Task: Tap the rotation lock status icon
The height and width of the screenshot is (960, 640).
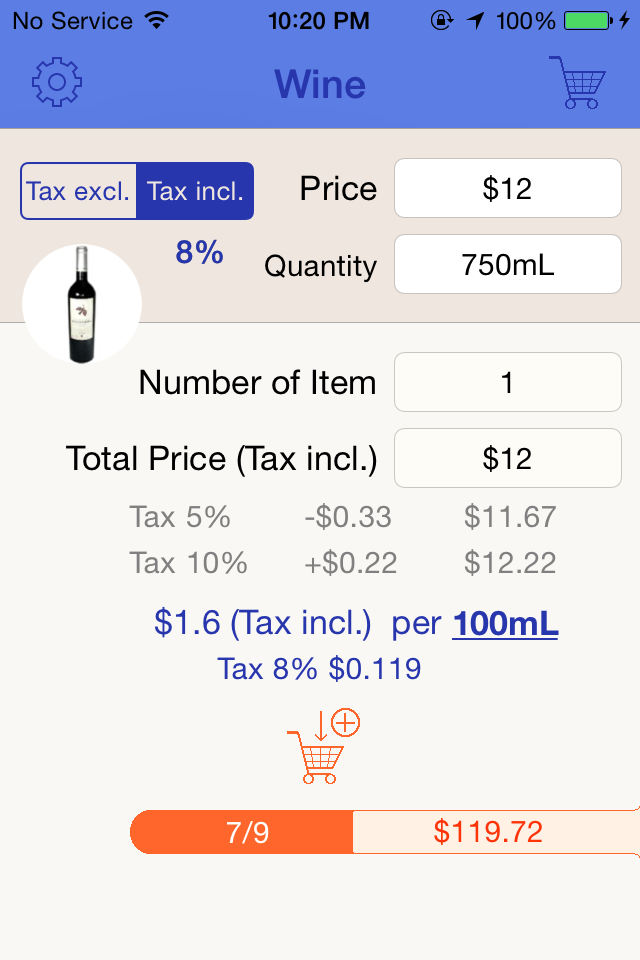Action: tap(442, 21)
